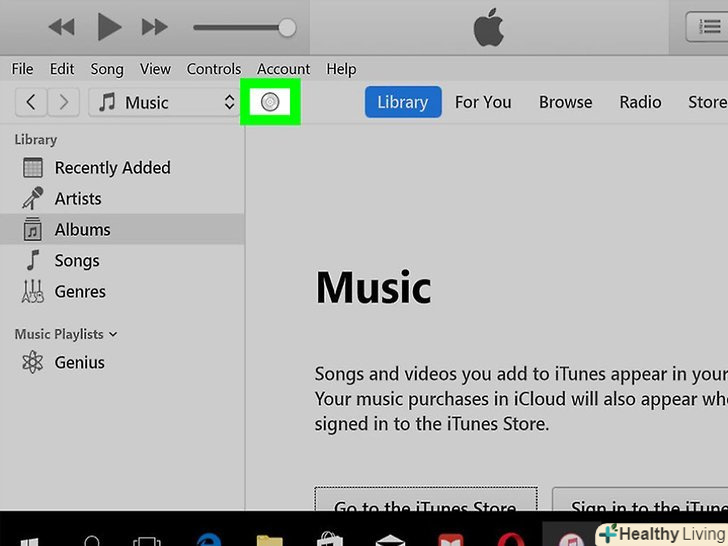The height and width of the screenshot is (546, 728).
Task: Select the Genres guitars icon
Action: (32, 291)
